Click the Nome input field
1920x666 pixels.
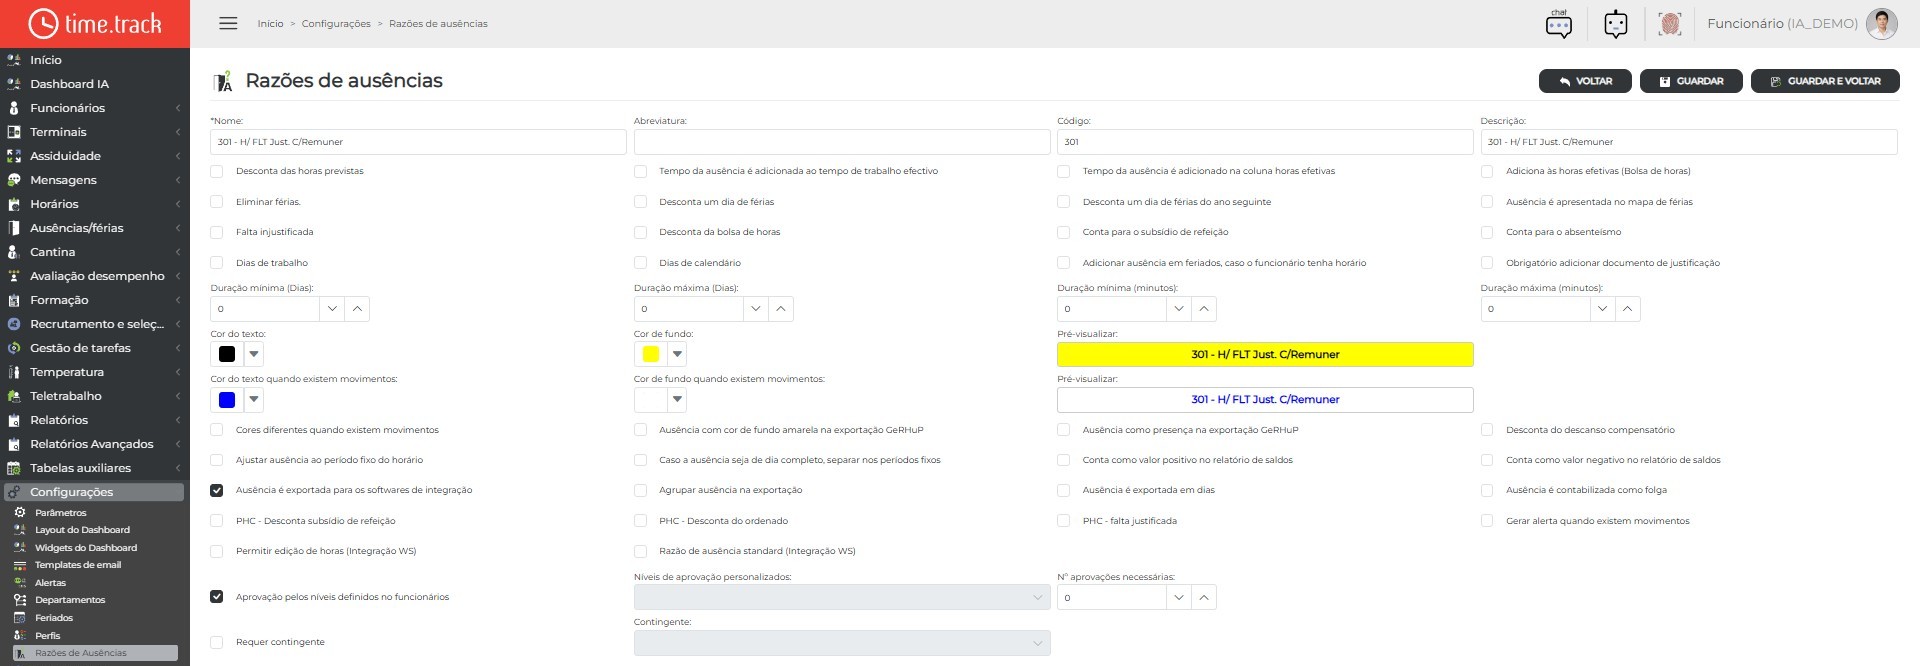tap(418, 142)
